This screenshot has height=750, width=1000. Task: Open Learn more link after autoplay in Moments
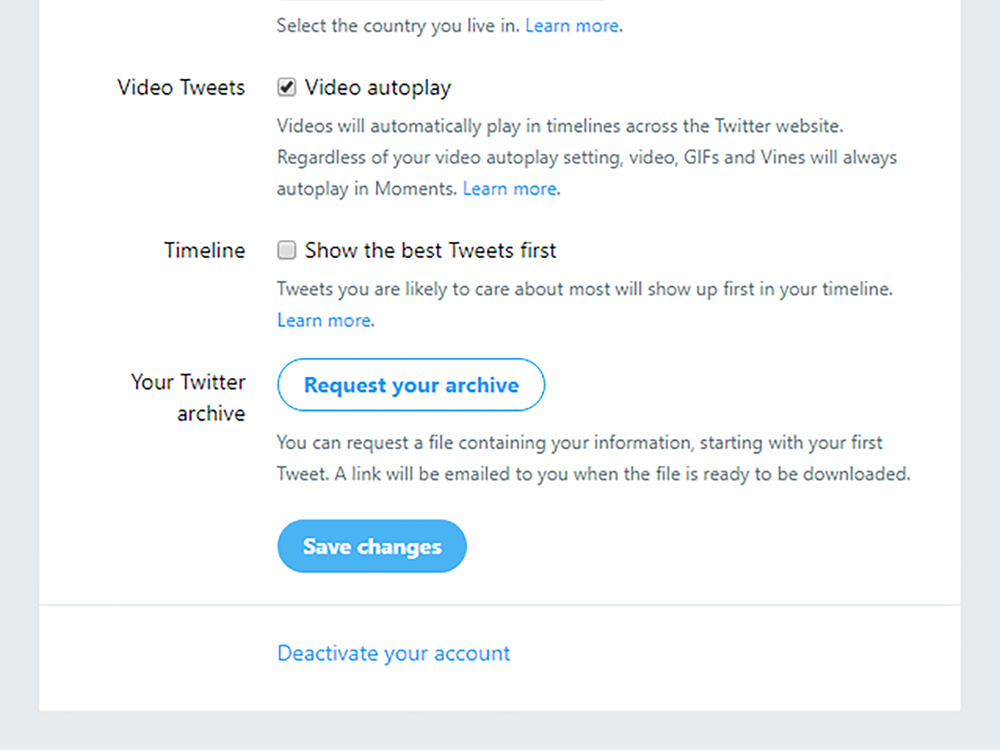[x=510, y=189]
